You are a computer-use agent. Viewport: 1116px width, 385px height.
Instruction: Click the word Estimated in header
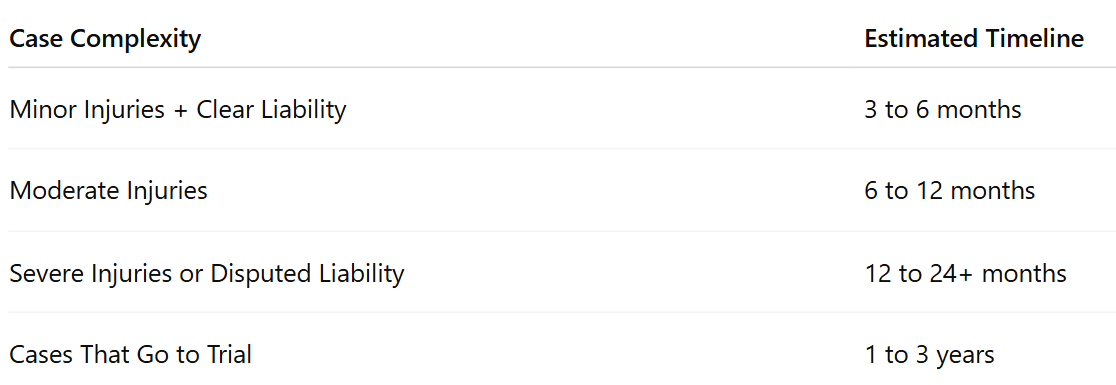922,38
